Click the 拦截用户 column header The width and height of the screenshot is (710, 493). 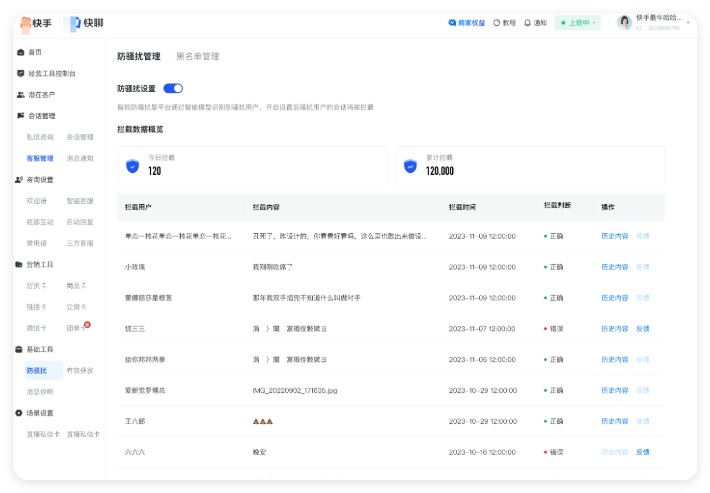(138, 207)
